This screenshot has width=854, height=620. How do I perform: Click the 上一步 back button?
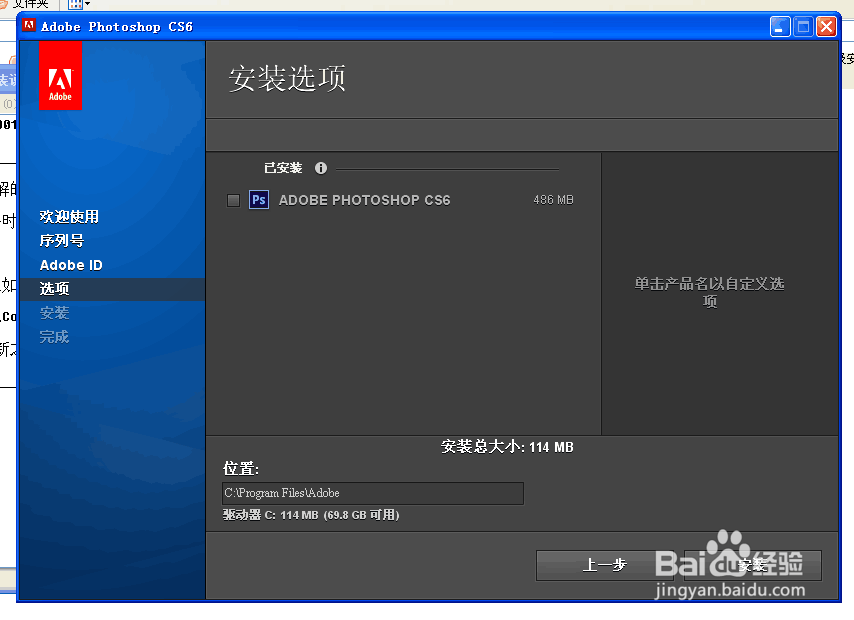coord(605,565)
